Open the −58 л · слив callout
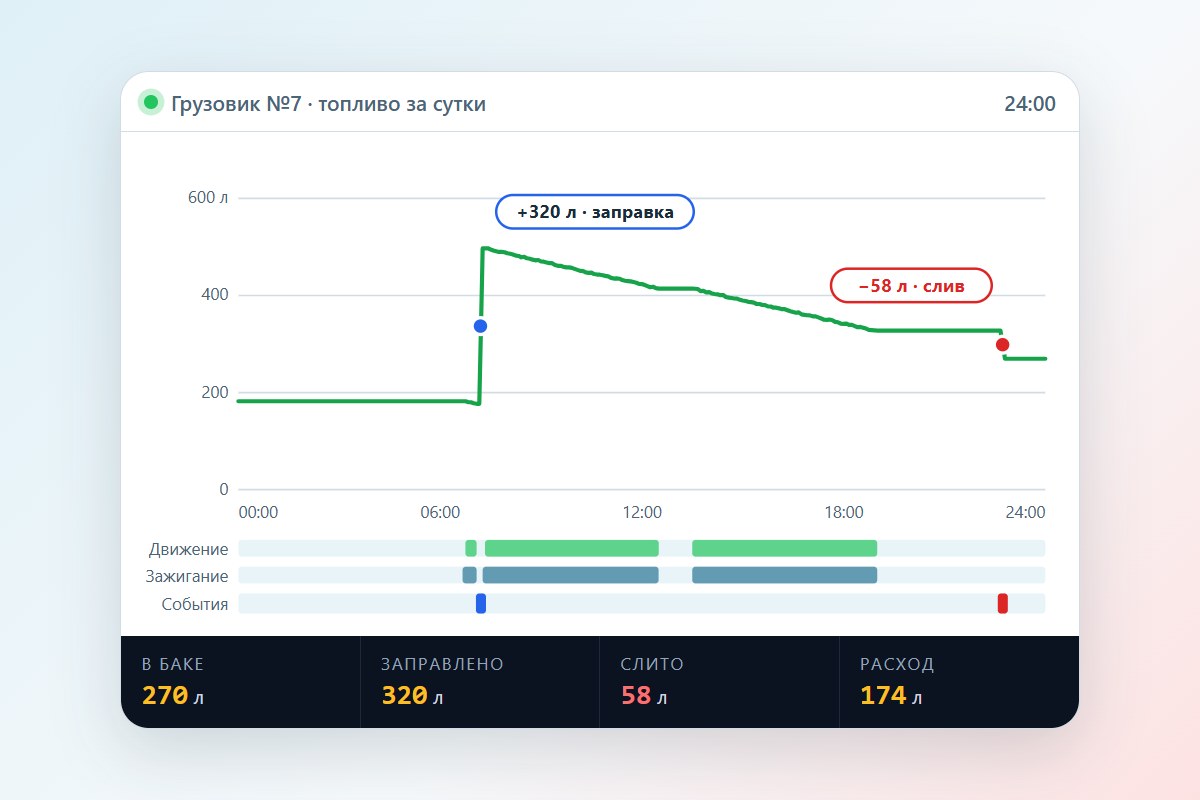Screen dimensions: 1200x800 point(911,286)
